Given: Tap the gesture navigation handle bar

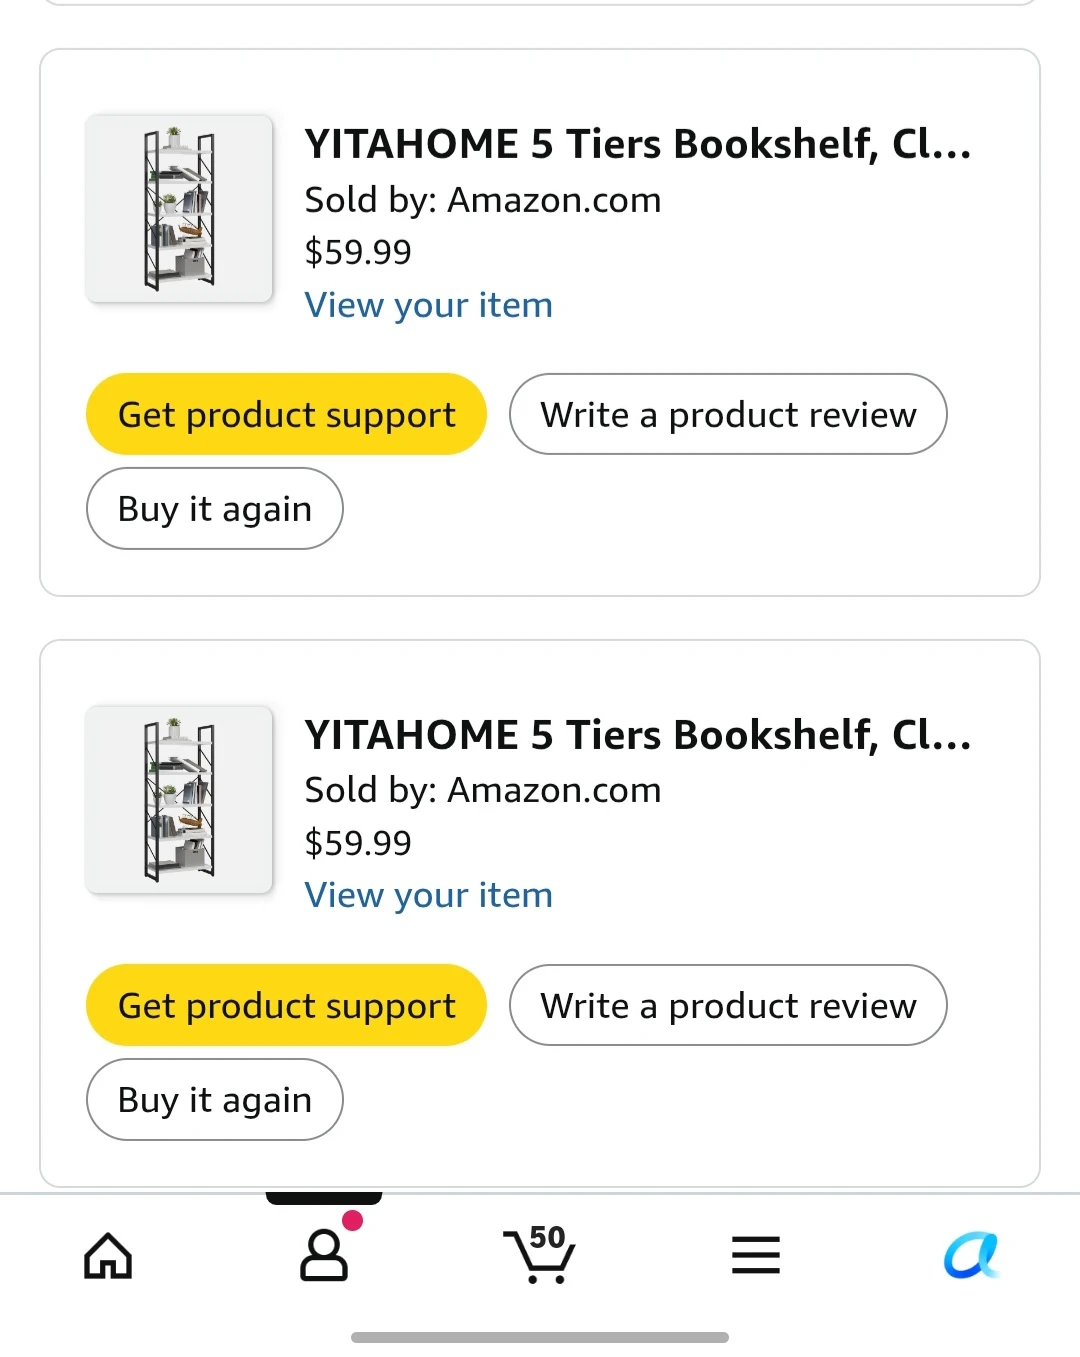Looking at the screenshot, I should click(x=540, y=1337).
